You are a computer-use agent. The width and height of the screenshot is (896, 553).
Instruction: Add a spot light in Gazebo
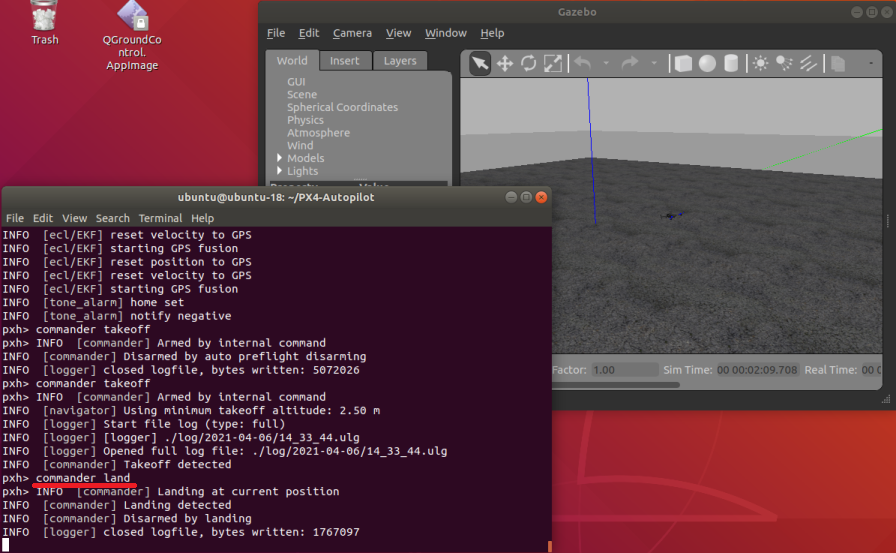(x=784, y=63)
